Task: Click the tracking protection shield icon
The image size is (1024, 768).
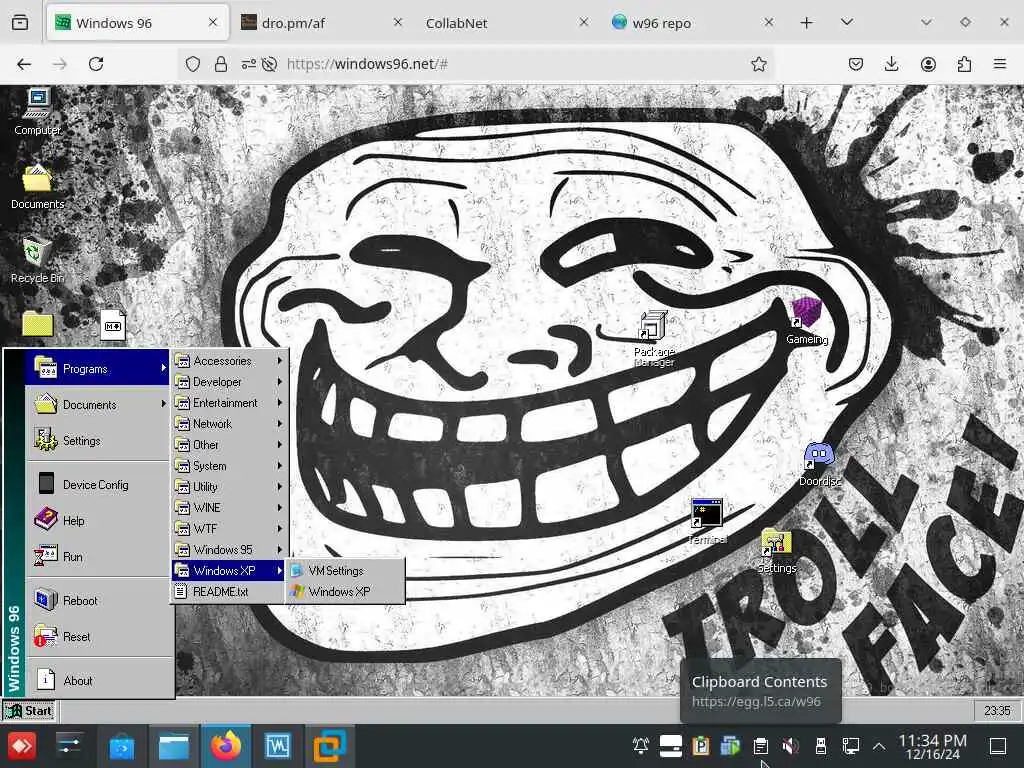Action: (193, 64)
